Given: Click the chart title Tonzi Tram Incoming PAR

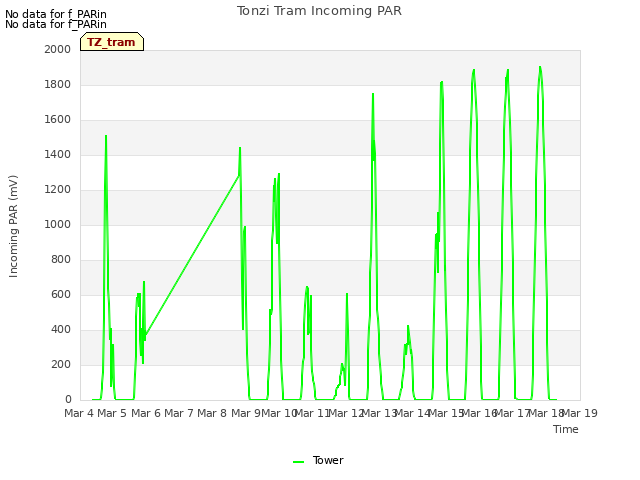Looking at the screenshot, I should (319, 11).
